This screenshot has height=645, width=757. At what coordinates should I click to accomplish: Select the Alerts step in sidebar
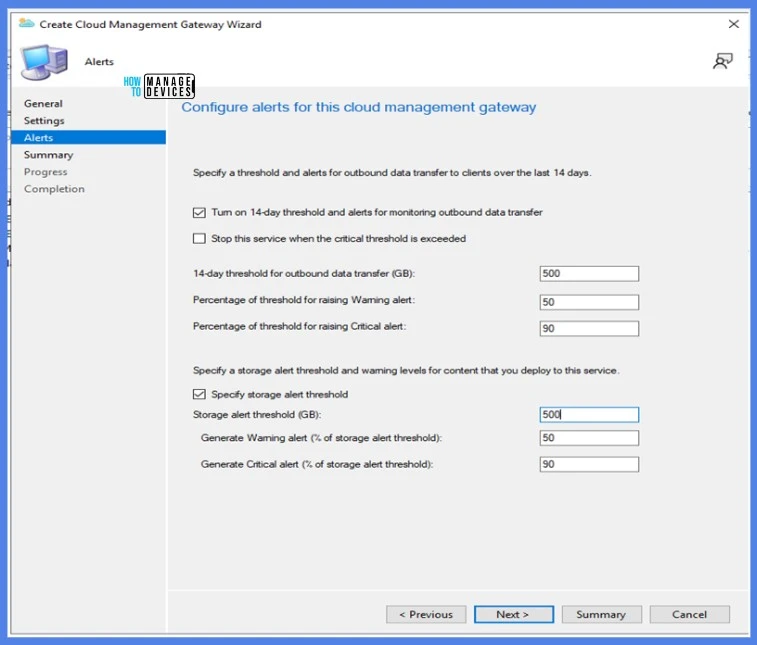[x=39, y=138]
